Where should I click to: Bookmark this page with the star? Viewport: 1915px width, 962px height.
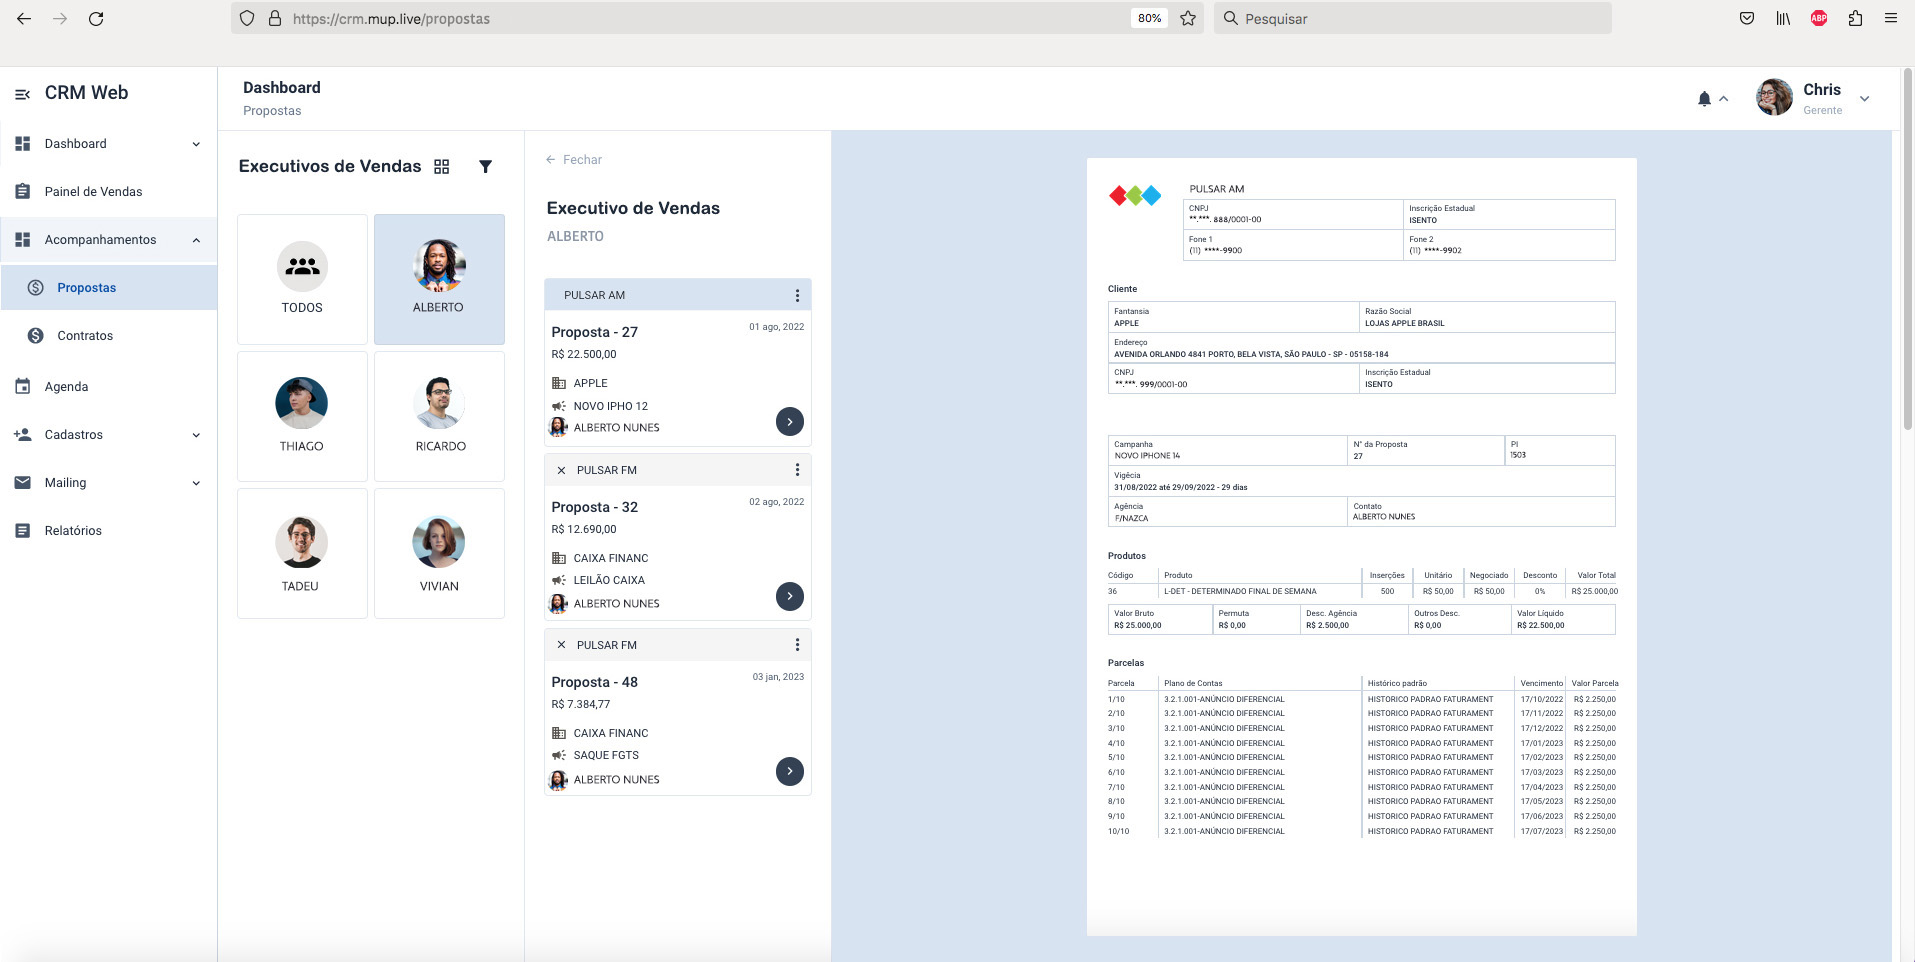1188,19
